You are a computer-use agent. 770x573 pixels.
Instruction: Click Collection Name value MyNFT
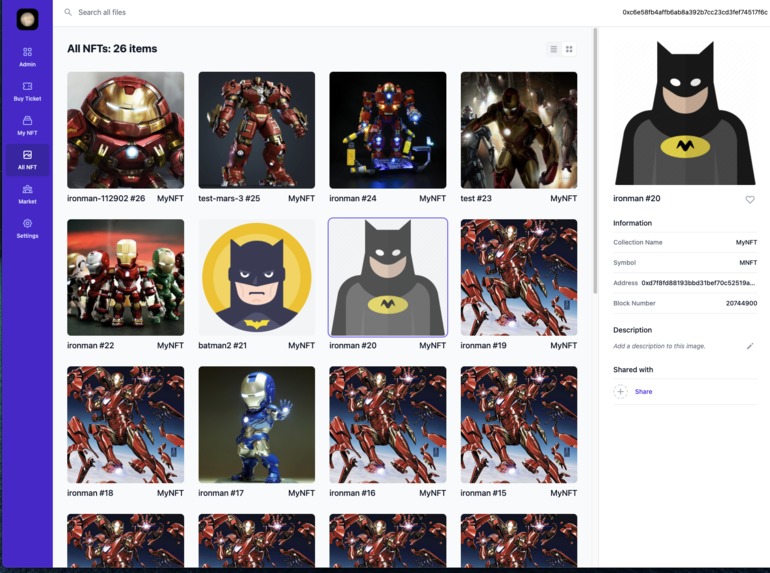746,243
